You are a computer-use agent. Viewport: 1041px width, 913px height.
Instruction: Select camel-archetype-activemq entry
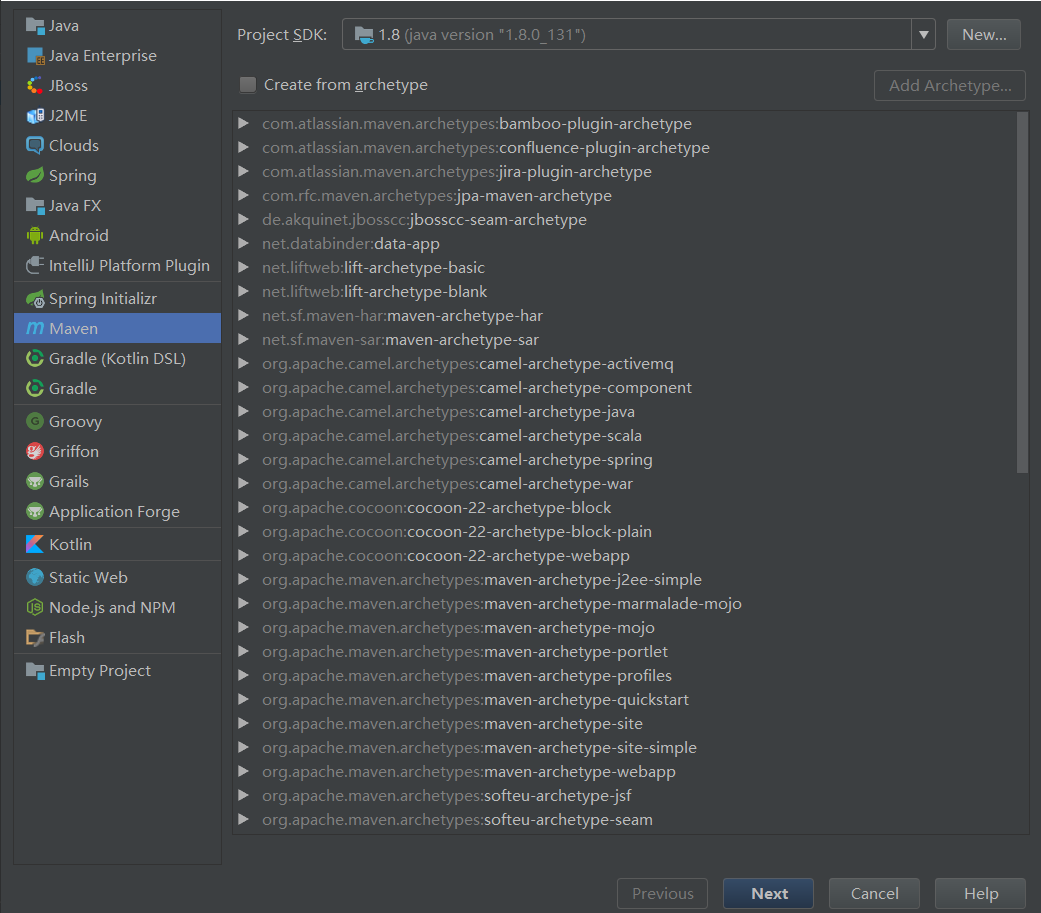coord(468,364)
